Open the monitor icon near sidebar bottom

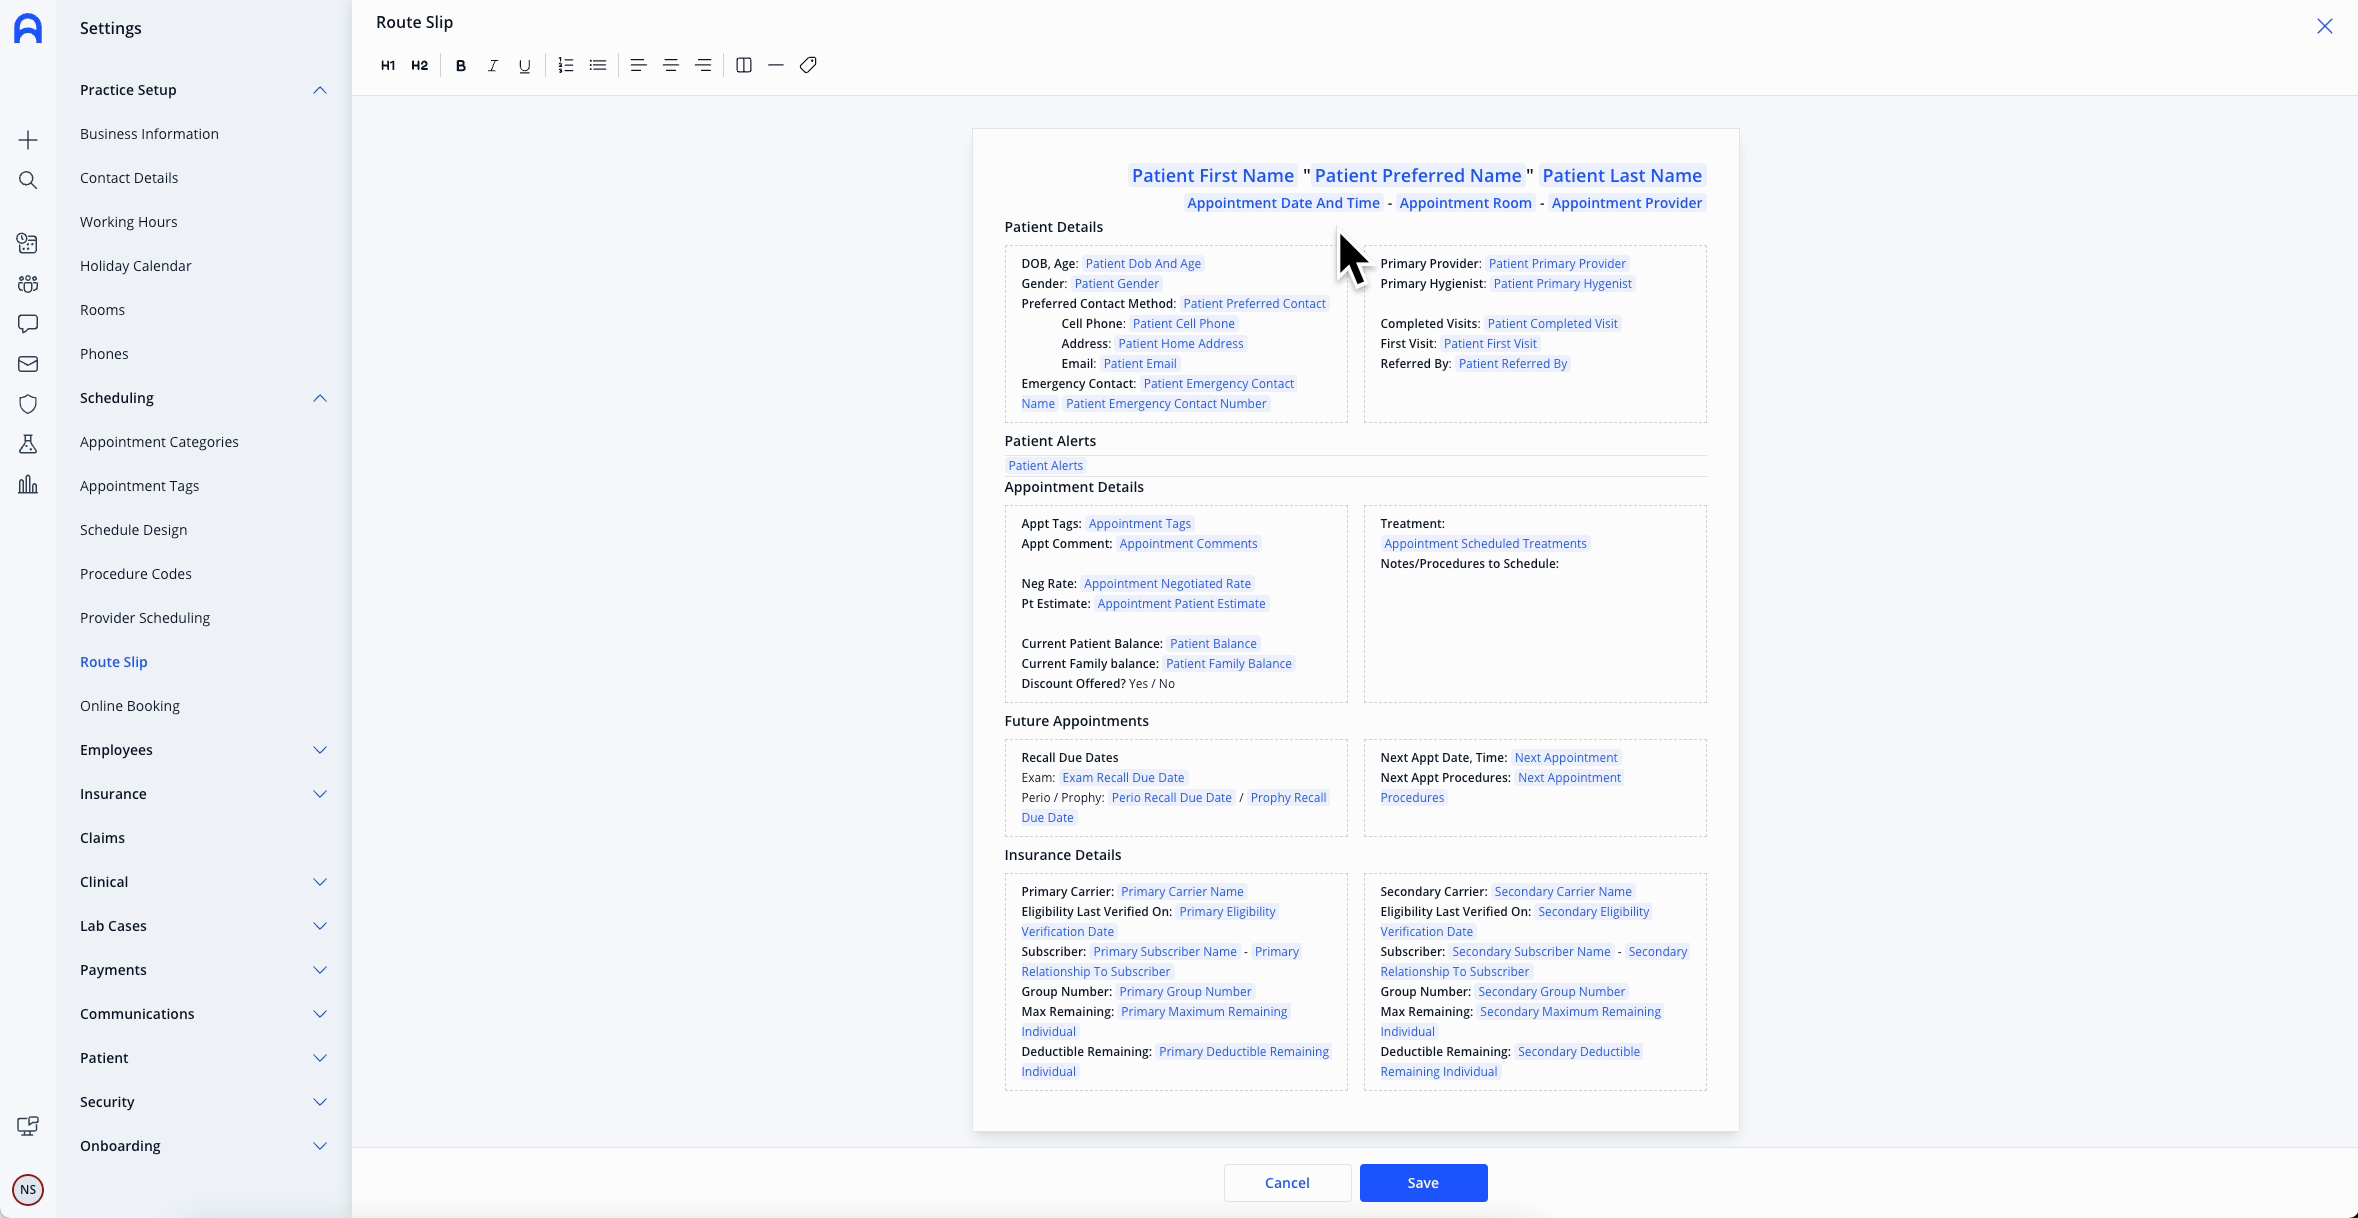28,1126
